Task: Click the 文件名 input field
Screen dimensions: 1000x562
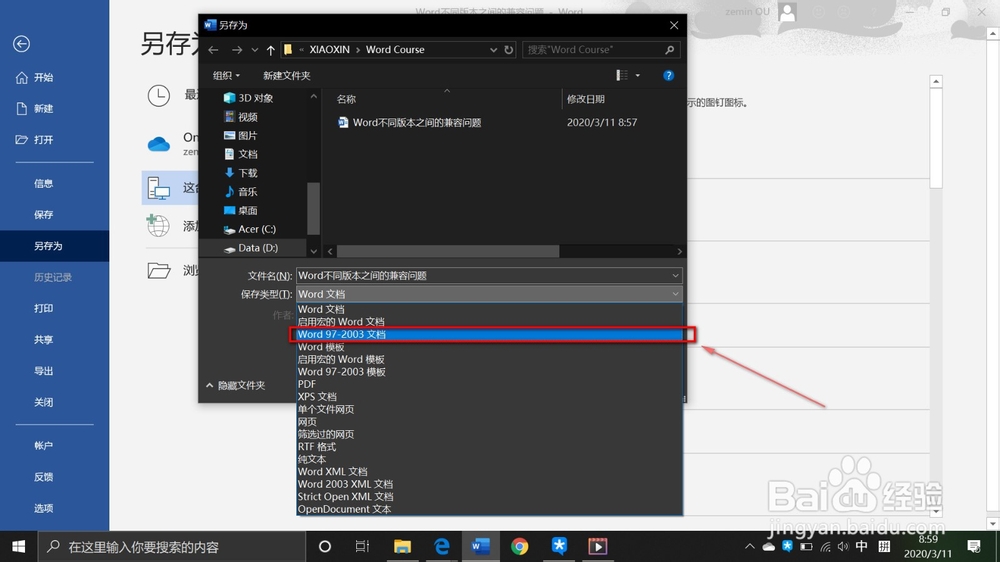Action: coord(489,276)
